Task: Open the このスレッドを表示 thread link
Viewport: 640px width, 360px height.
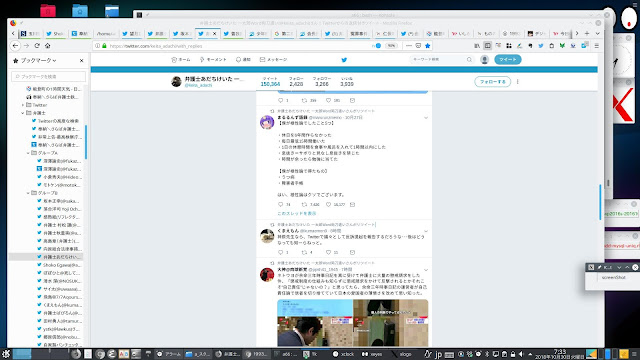Action: (296, 213)
